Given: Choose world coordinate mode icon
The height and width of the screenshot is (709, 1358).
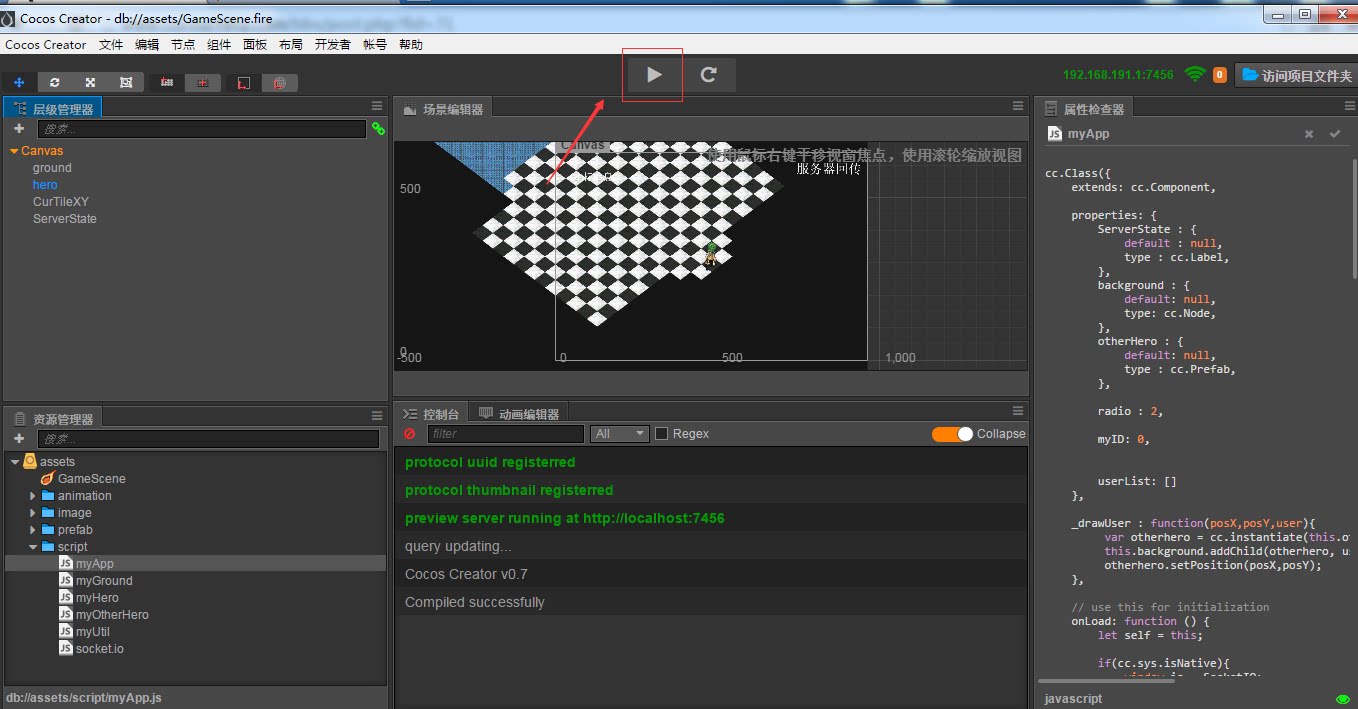Looking at the screenshot, I should point(280,83).
